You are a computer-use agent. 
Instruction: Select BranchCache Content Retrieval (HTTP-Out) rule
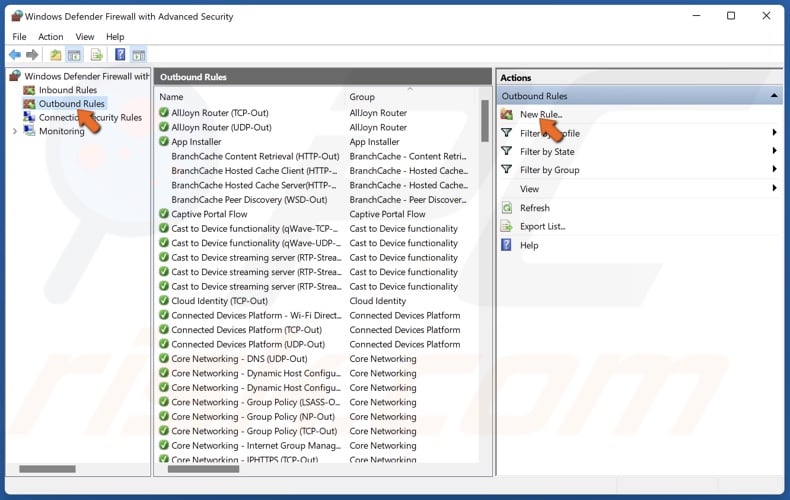(255, 156)
